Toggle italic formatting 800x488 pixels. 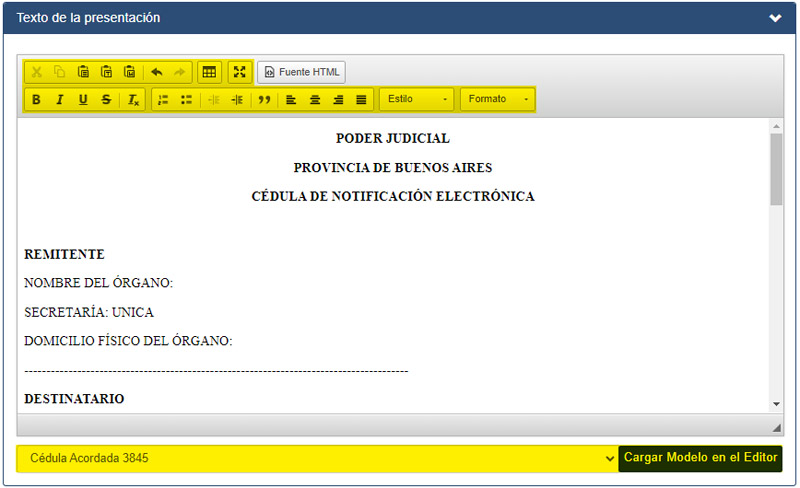60,100
